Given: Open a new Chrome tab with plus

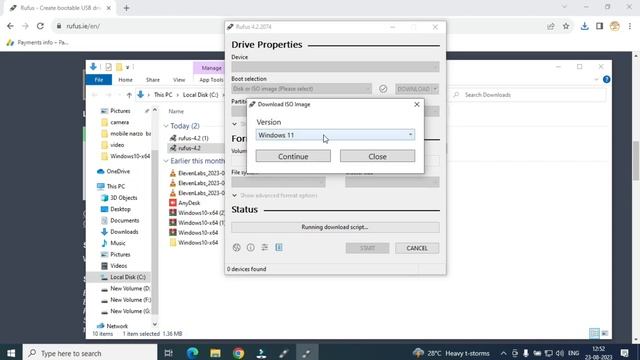Looking at the screenshot, I should click(x=126, y=8).
